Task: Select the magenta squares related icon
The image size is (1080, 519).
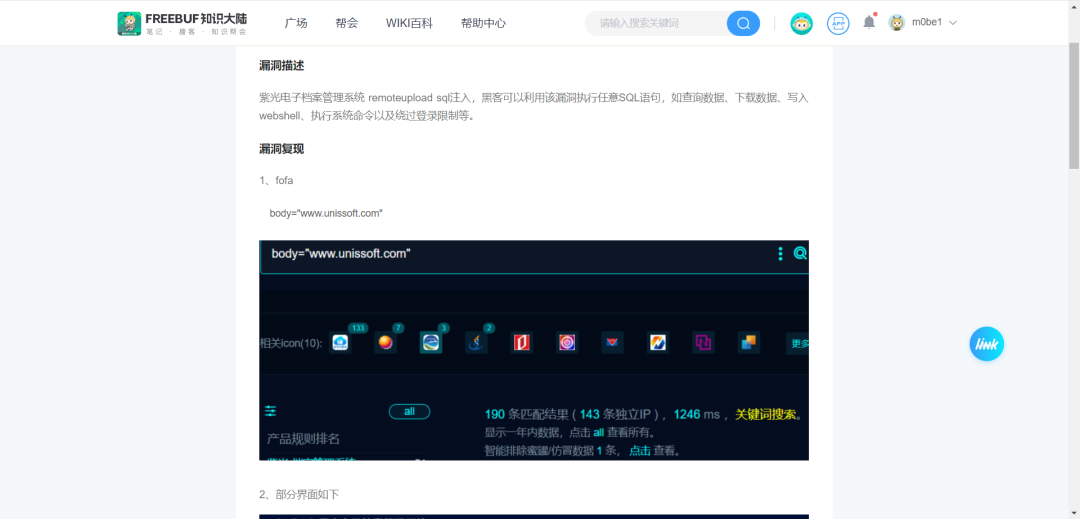Action: 703,342
